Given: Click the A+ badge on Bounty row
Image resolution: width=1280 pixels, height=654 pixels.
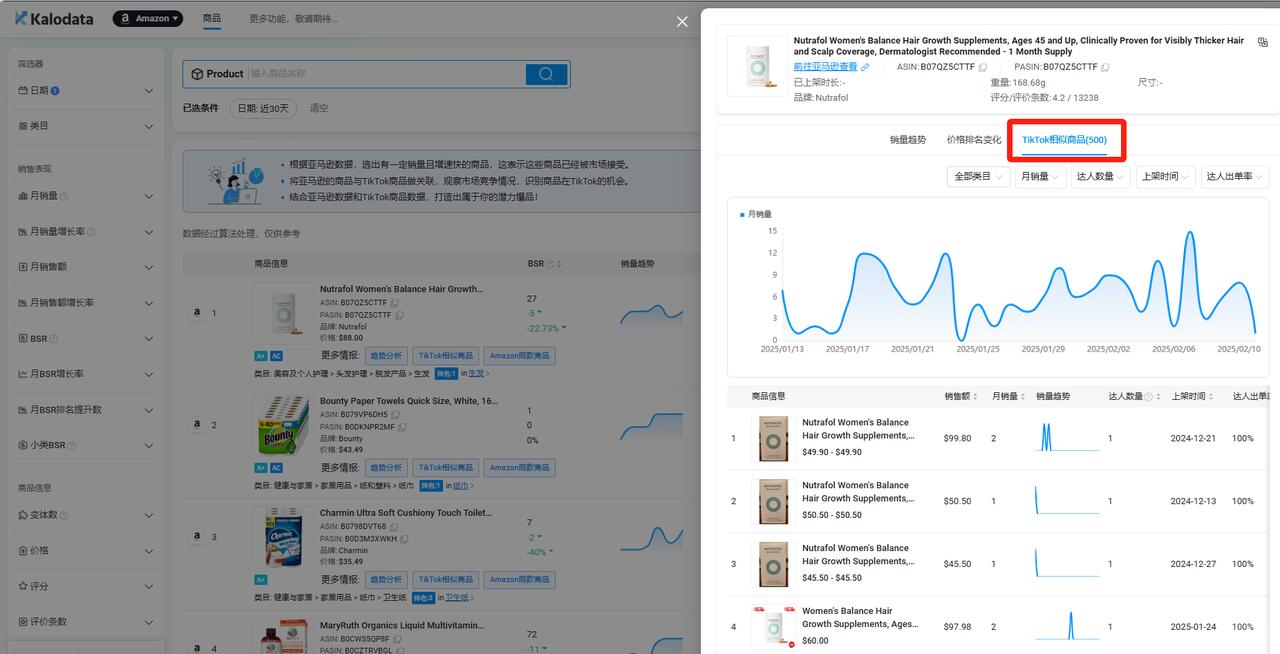Looking at the screenshot, I should (261, 467).
